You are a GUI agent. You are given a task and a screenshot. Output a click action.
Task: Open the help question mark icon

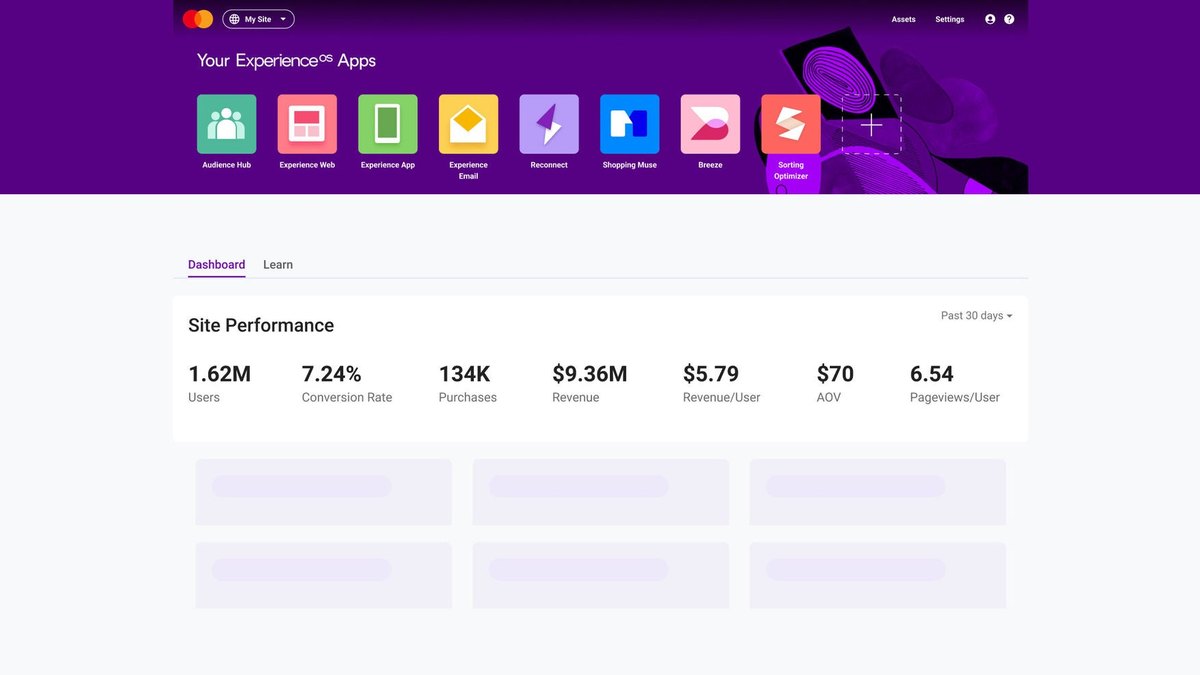point(1009,19)
